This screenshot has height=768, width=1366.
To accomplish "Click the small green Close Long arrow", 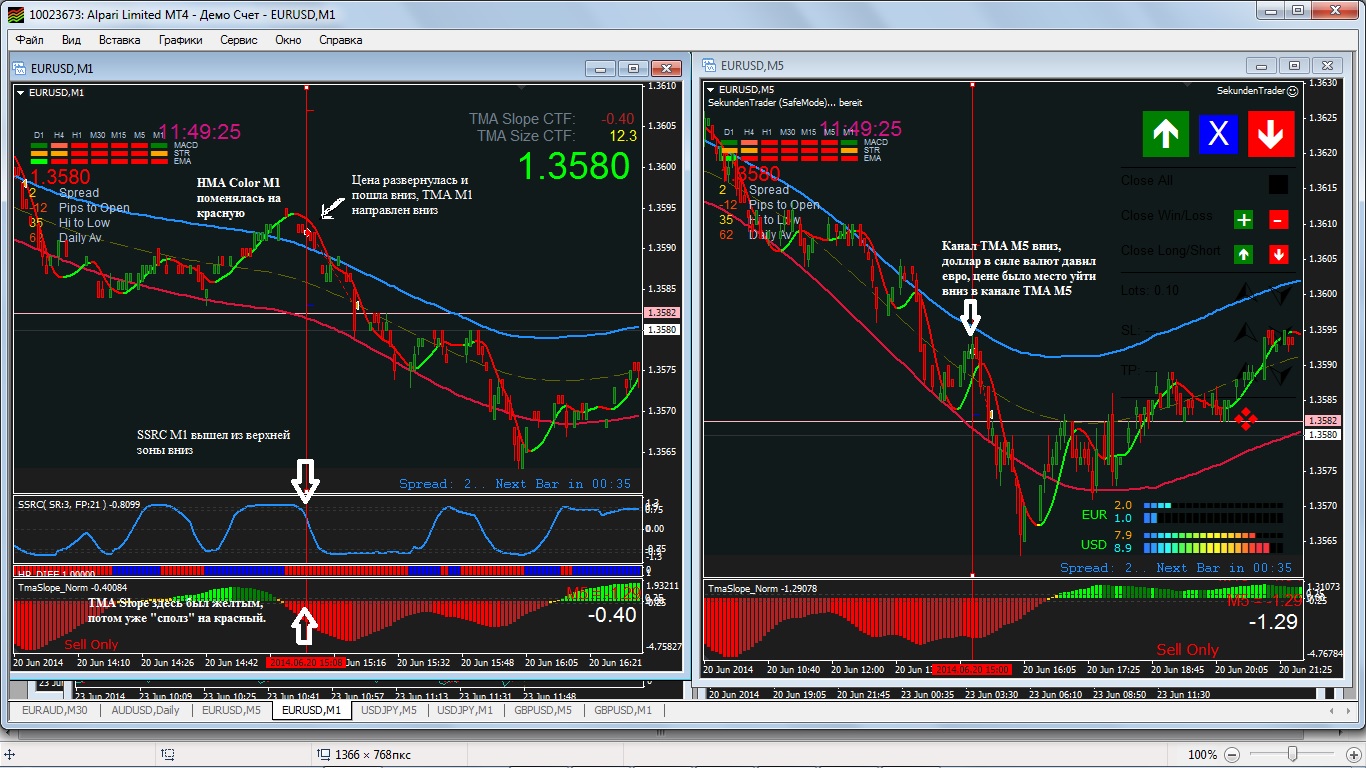I will tap(1243, 255).
